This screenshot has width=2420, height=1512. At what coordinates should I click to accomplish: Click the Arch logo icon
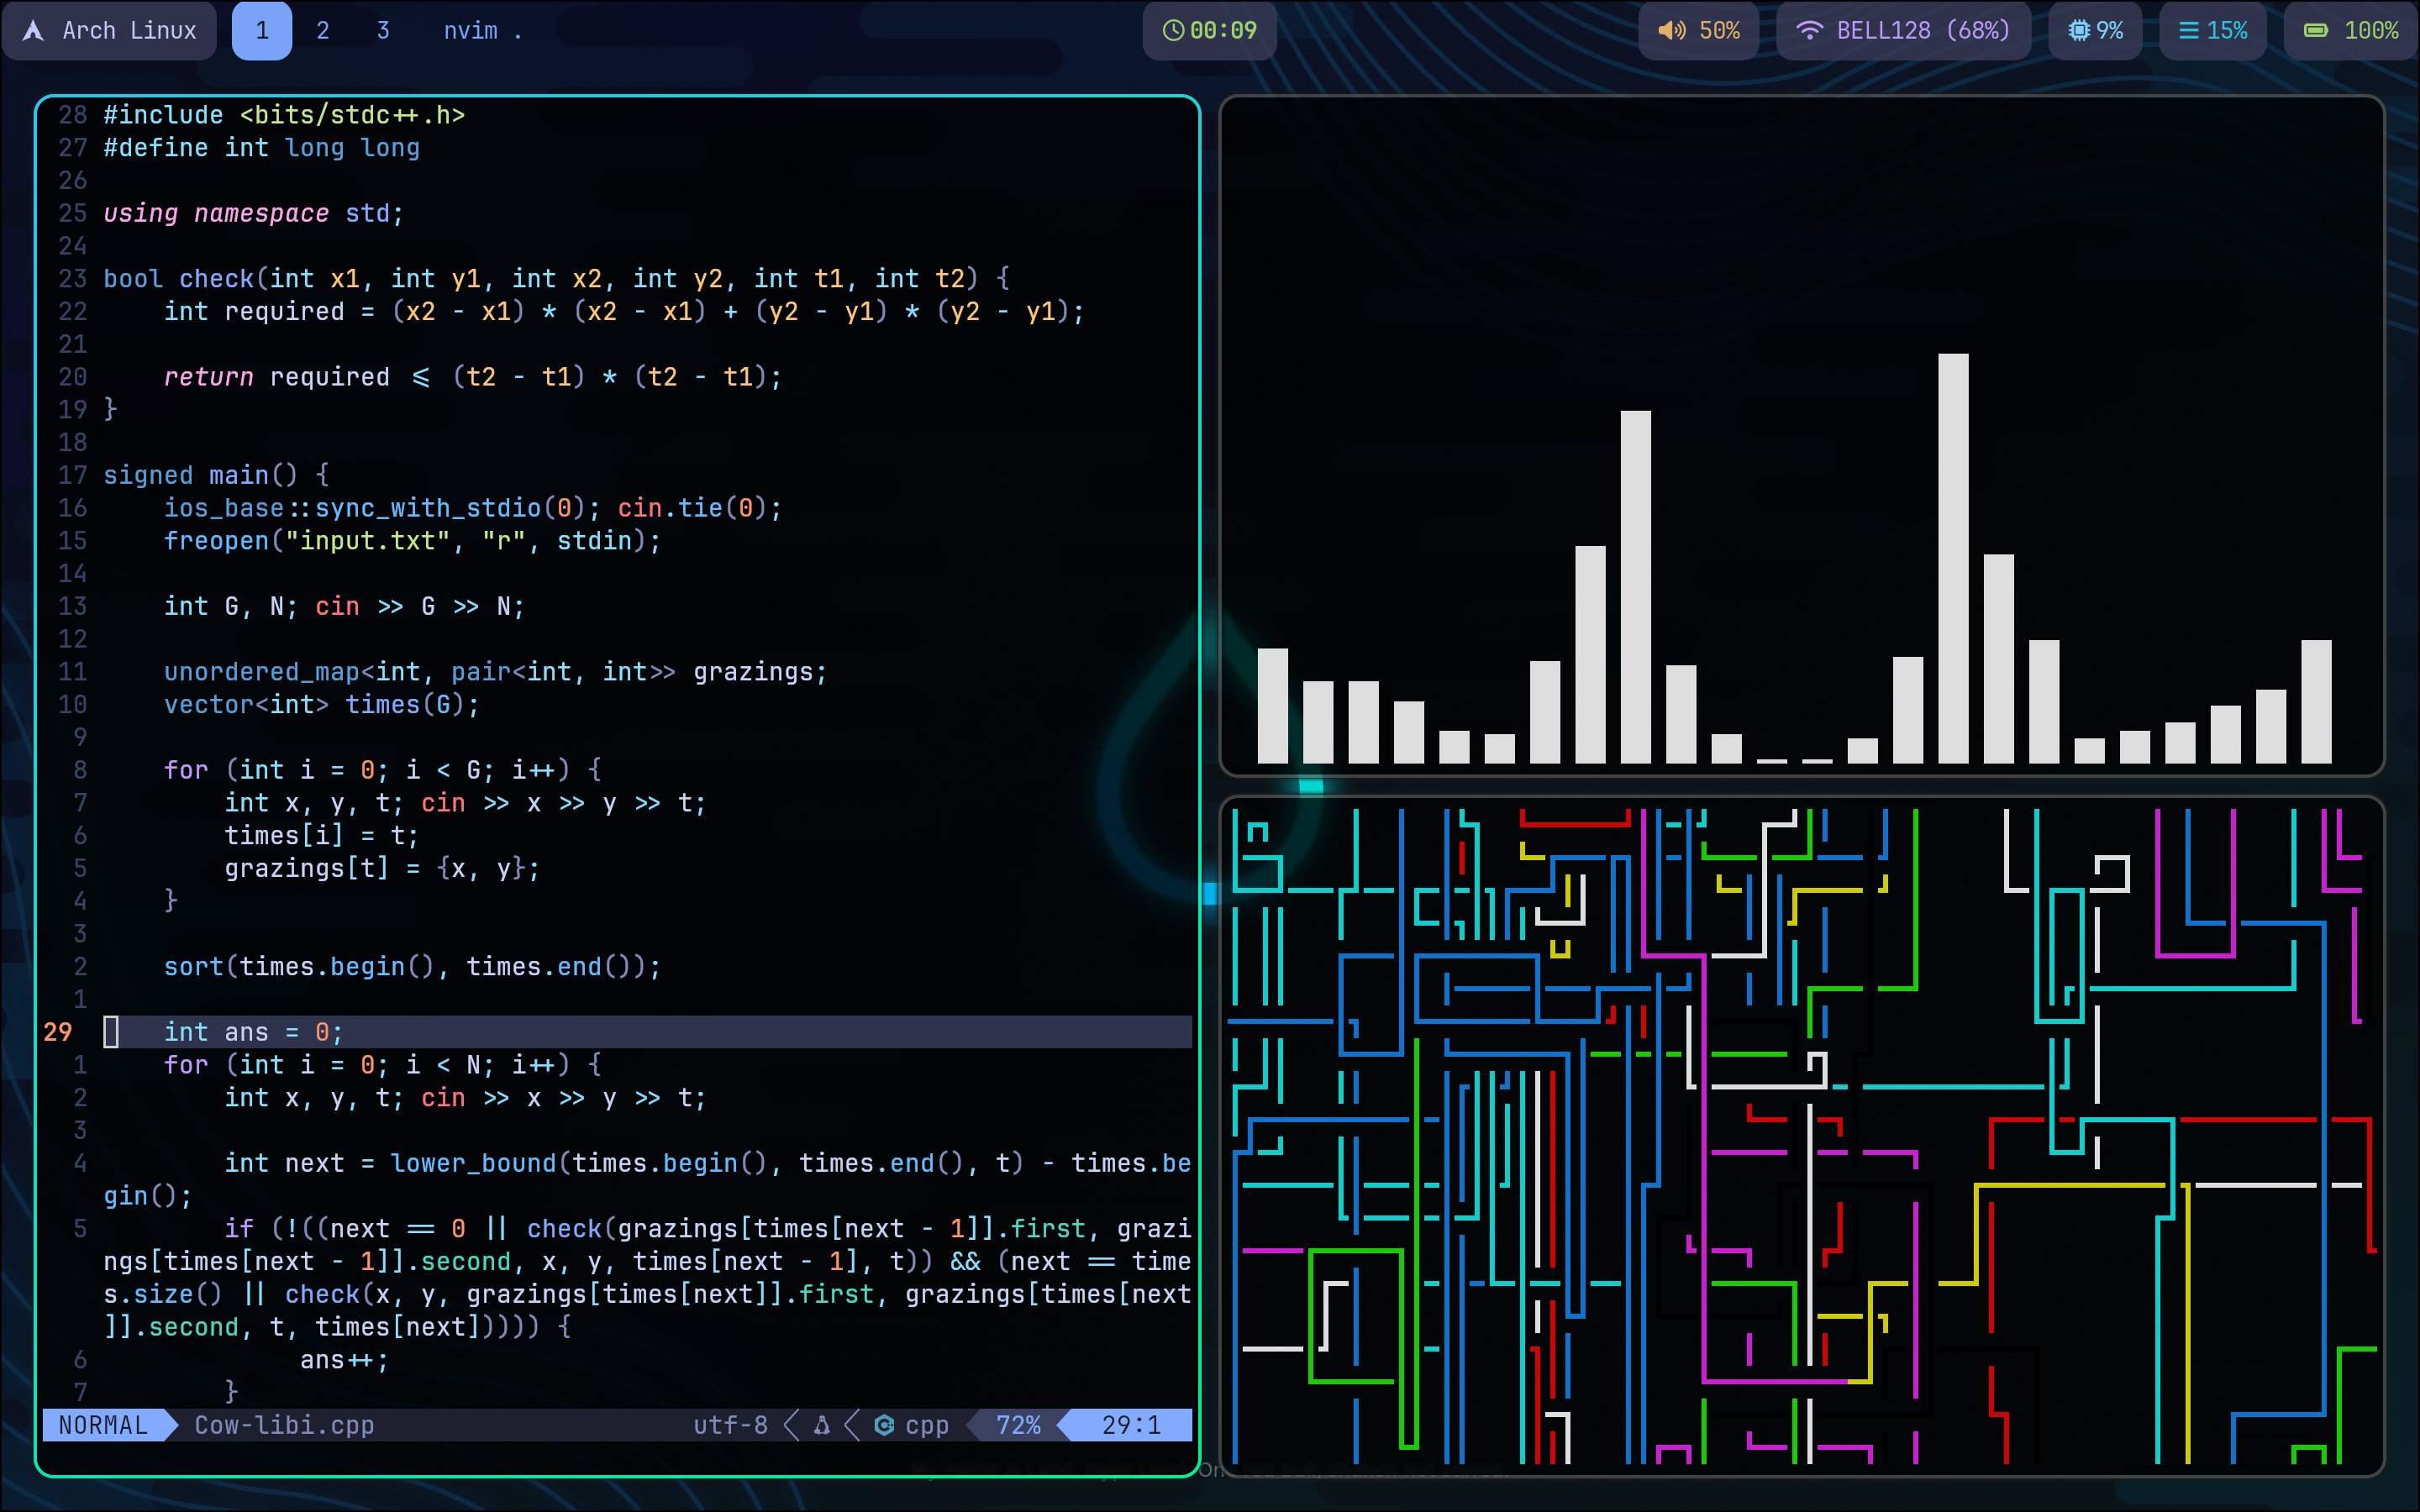33,31
